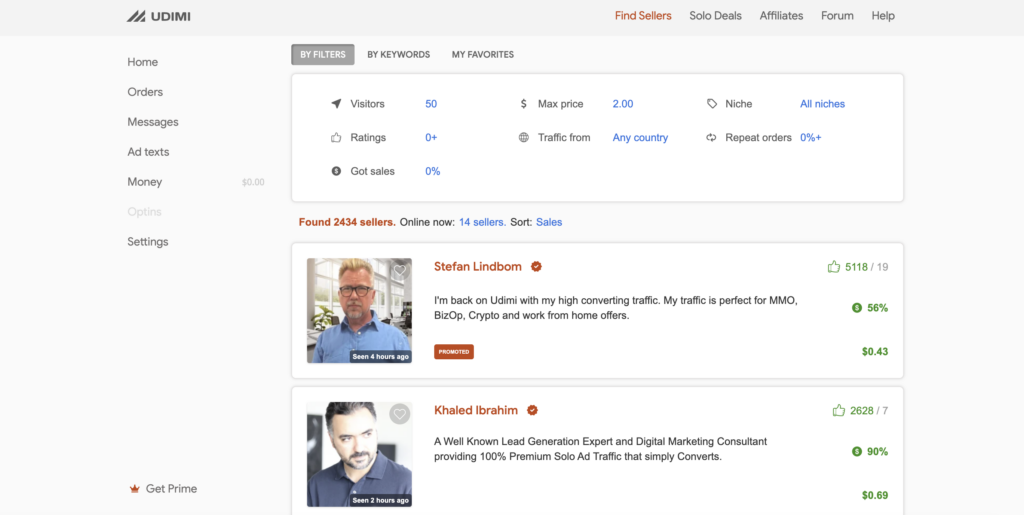Image resolution: width=1024 pixels, height=515 pixels.
Task: Click the $0.43 price
Action: (874, 352)
